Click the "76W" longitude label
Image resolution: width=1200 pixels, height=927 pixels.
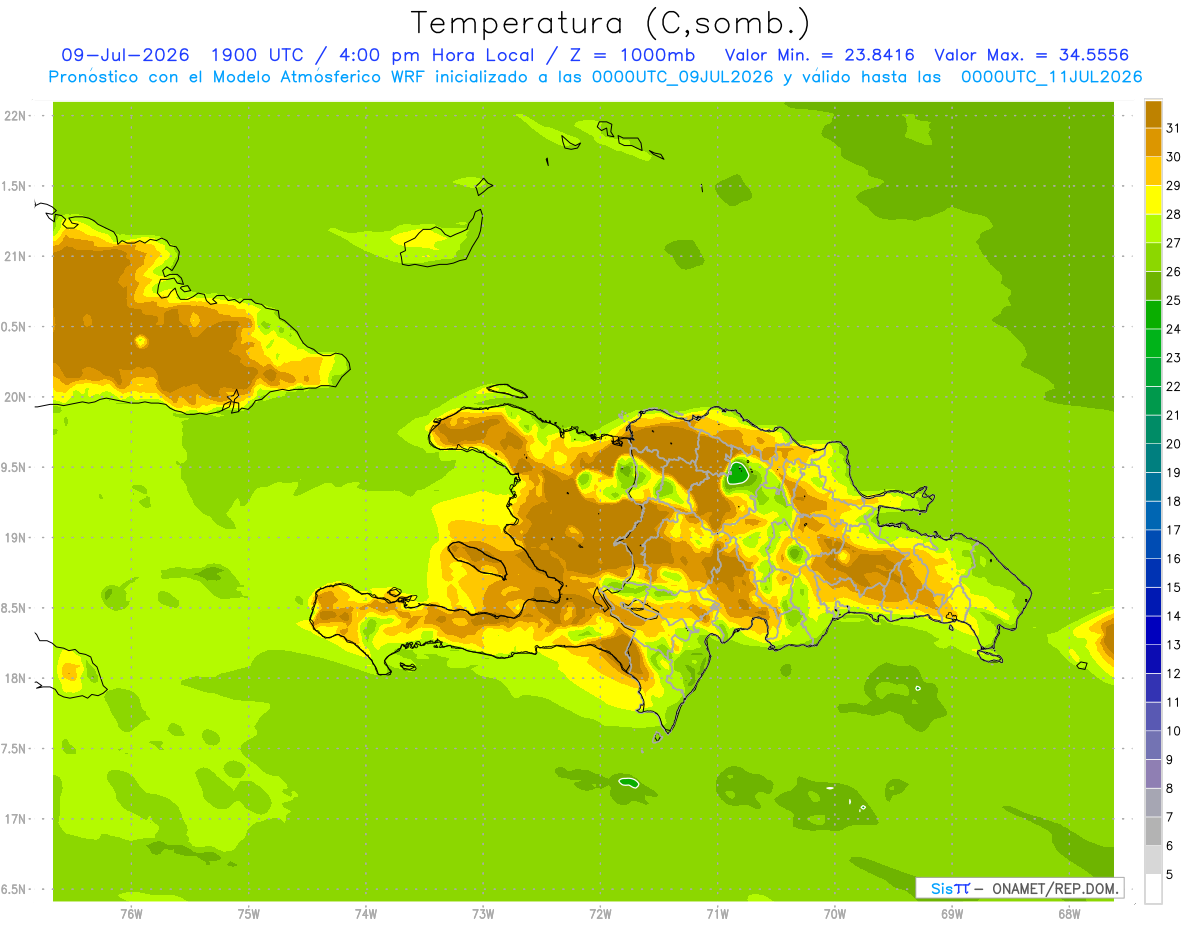[x=131, y=914]
